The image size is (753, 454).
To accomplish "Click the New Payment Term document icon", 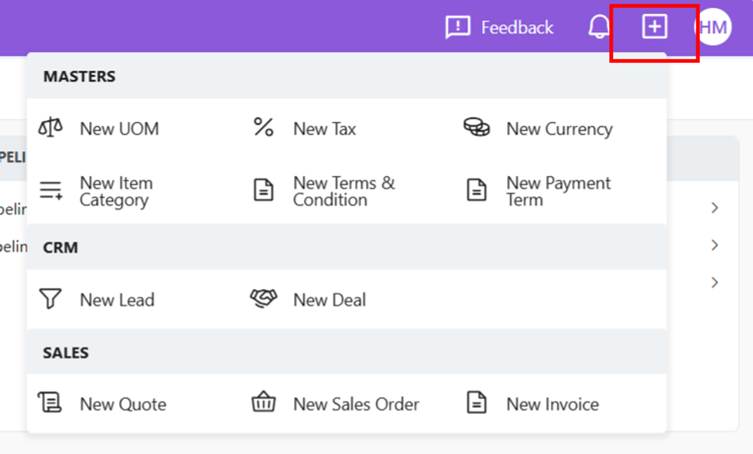I will (x=477, y=190).
